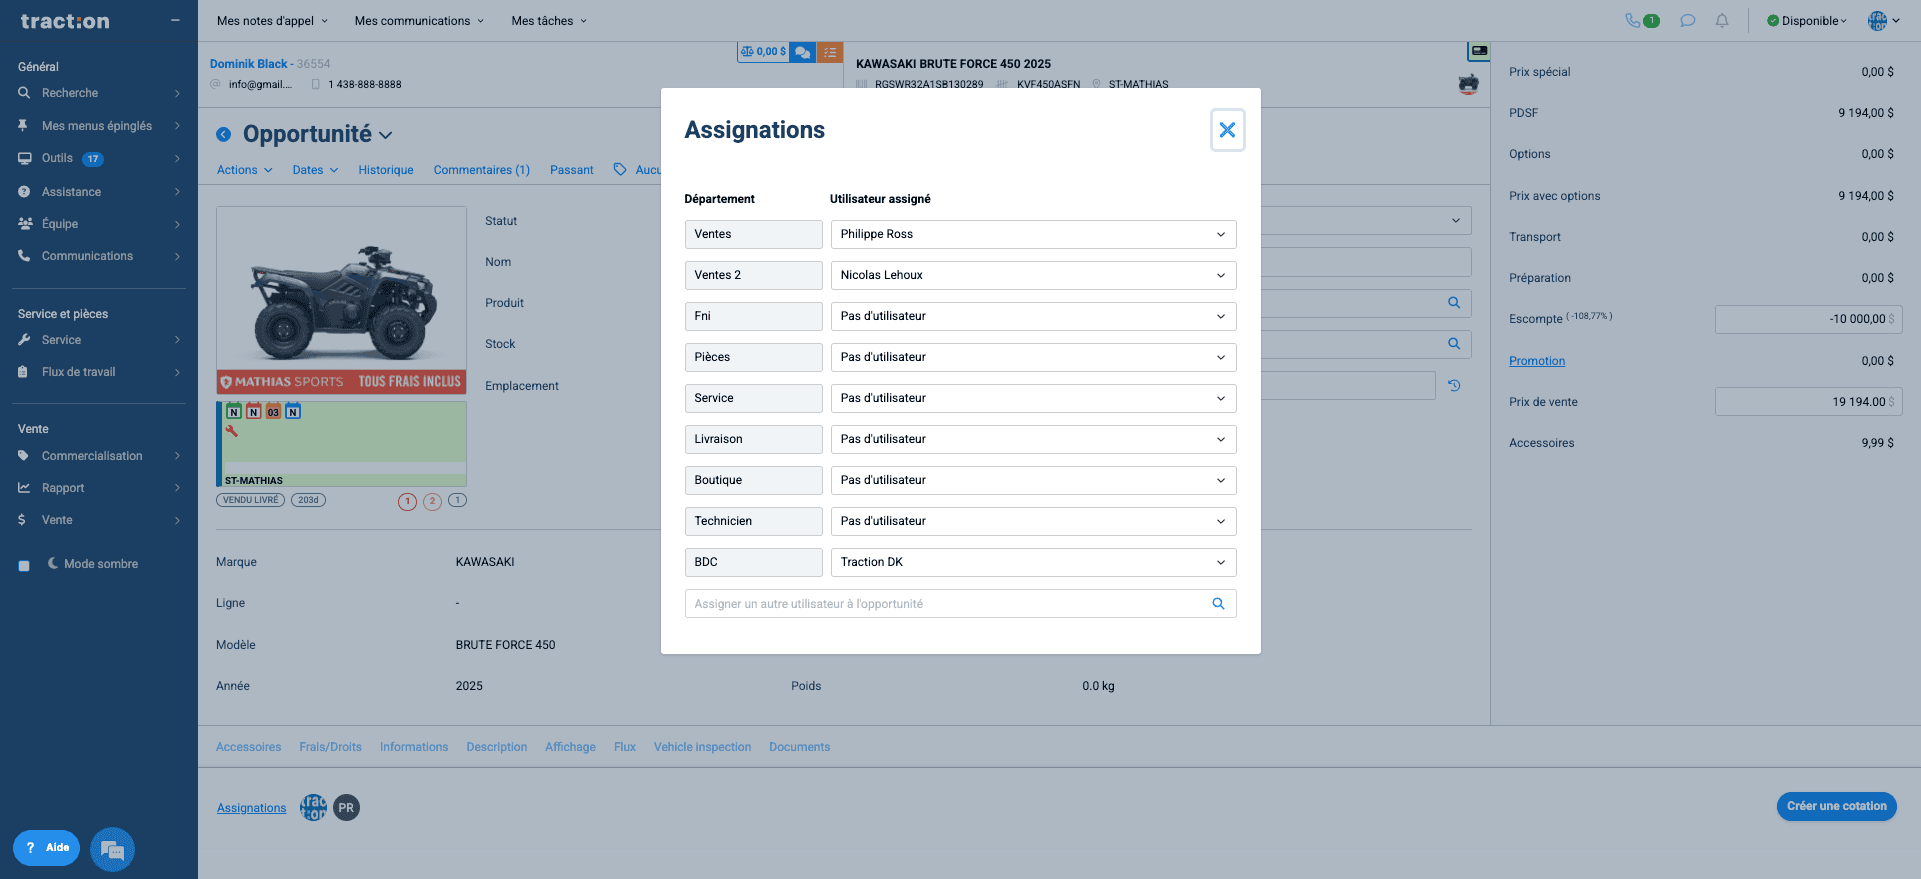The image size is (1921, 879).
Task: Click the blue conversation icon near customer header
Action: pyautogui.click(x=802, y=52)
